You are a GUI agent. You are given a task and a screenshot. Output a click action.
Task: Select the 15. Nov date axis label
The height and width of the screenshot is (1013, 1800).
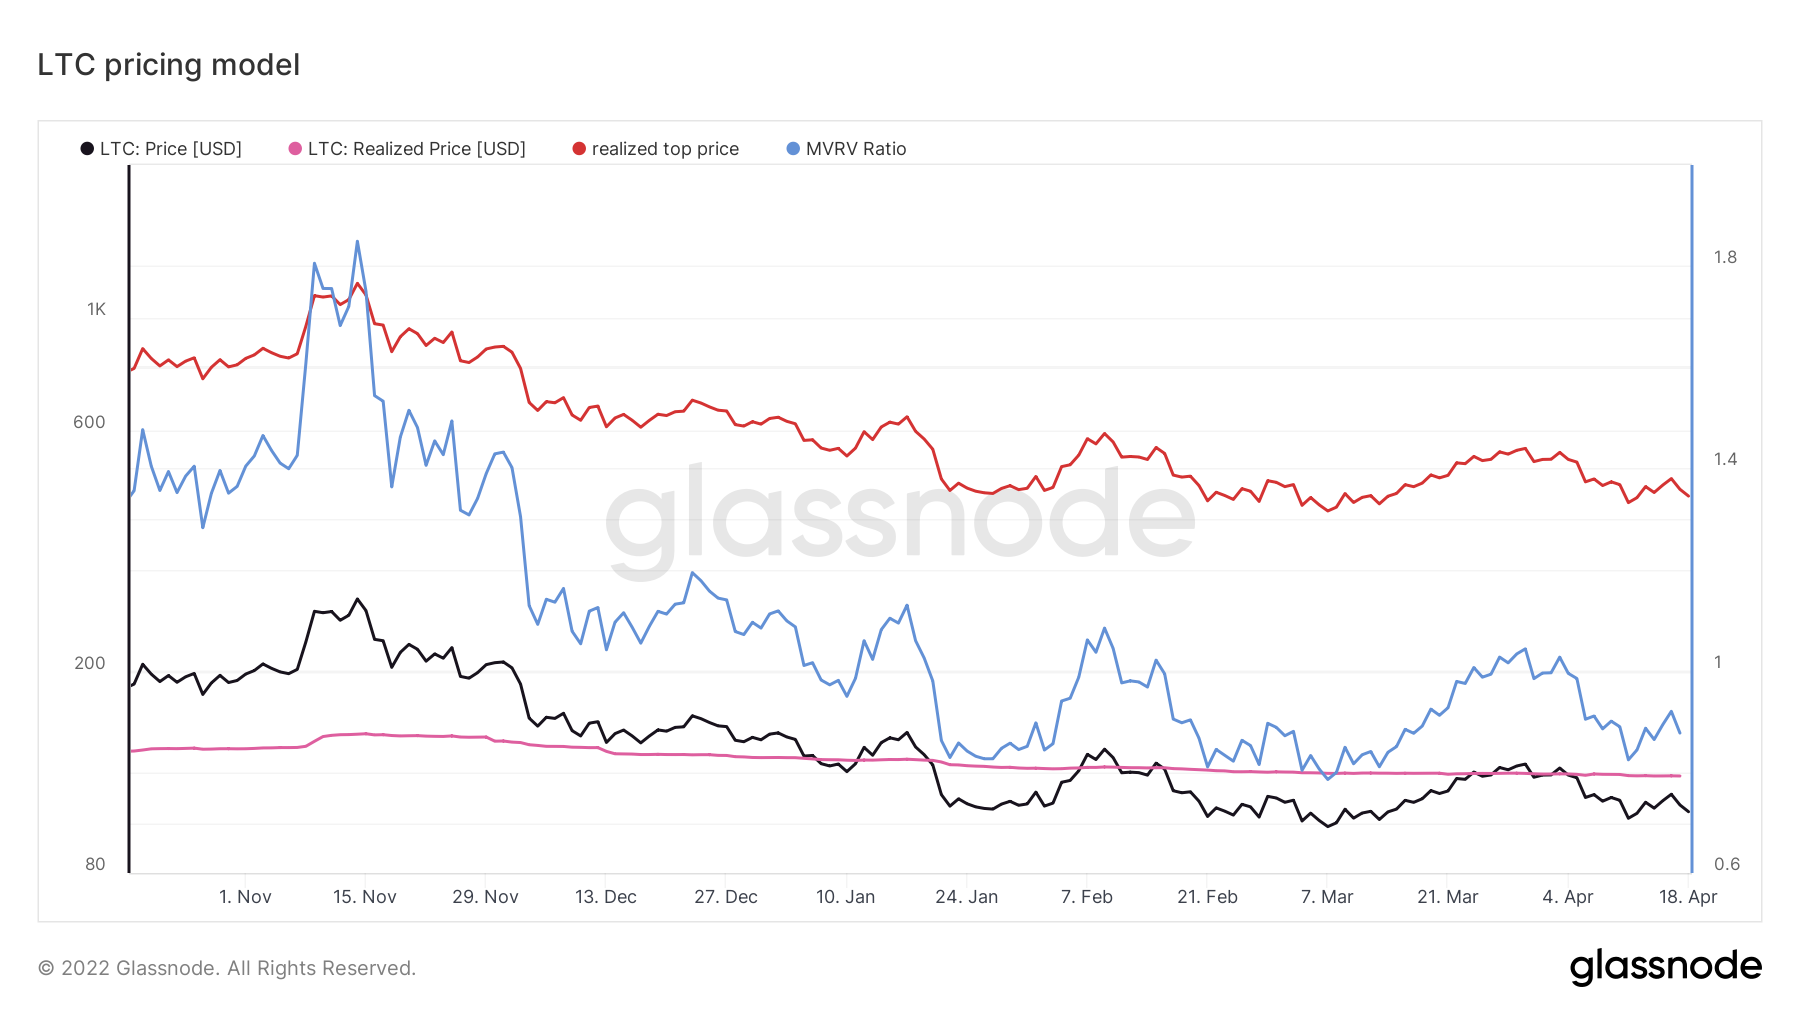365,897
